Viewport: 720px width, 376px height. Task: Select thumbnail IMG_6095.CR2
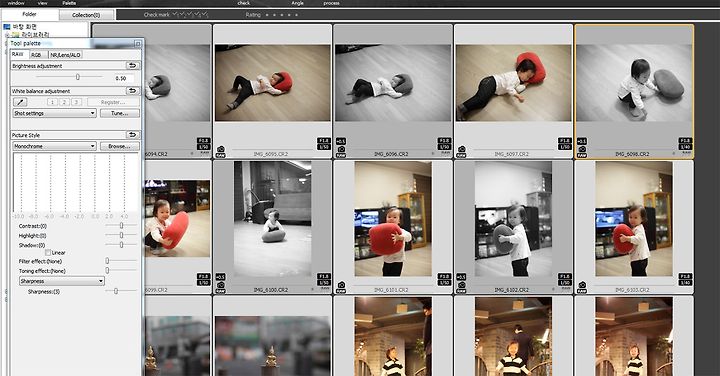[272, 91]
